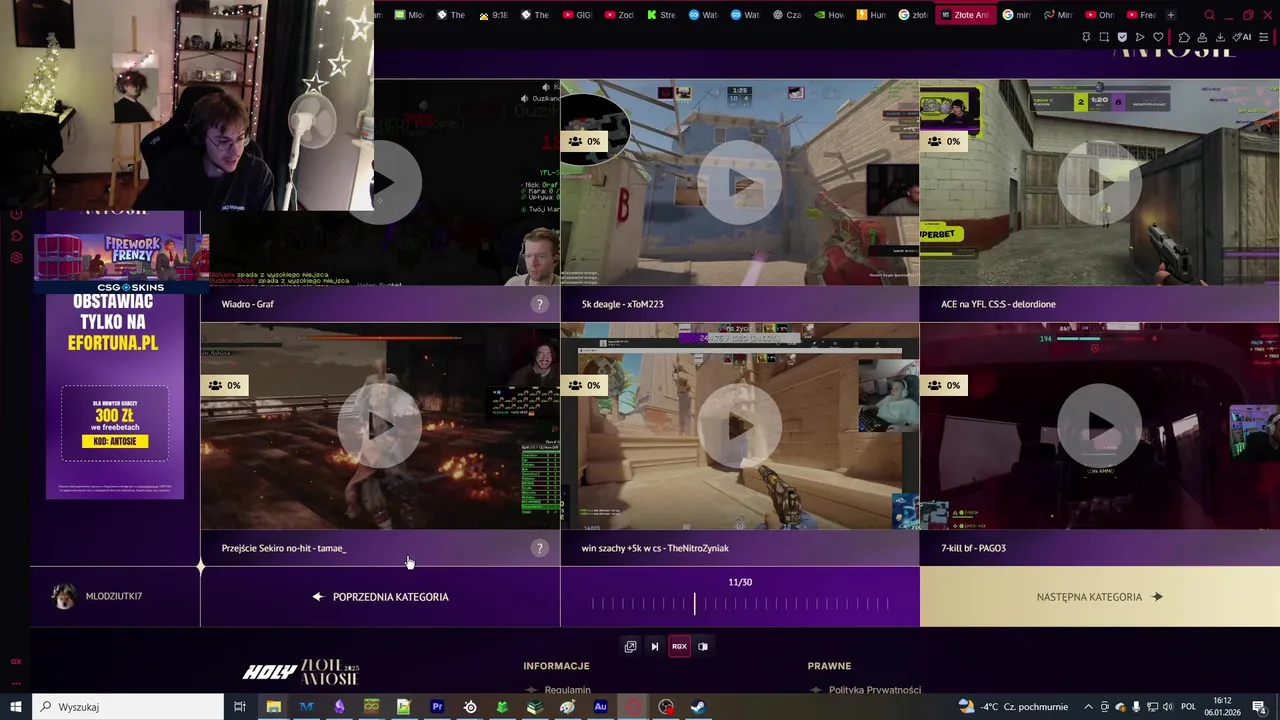Image resolution: width=1280 pixels, height=720 pixels.
Task: Open the volume icon in system tray
Action: coord(1167,707)
